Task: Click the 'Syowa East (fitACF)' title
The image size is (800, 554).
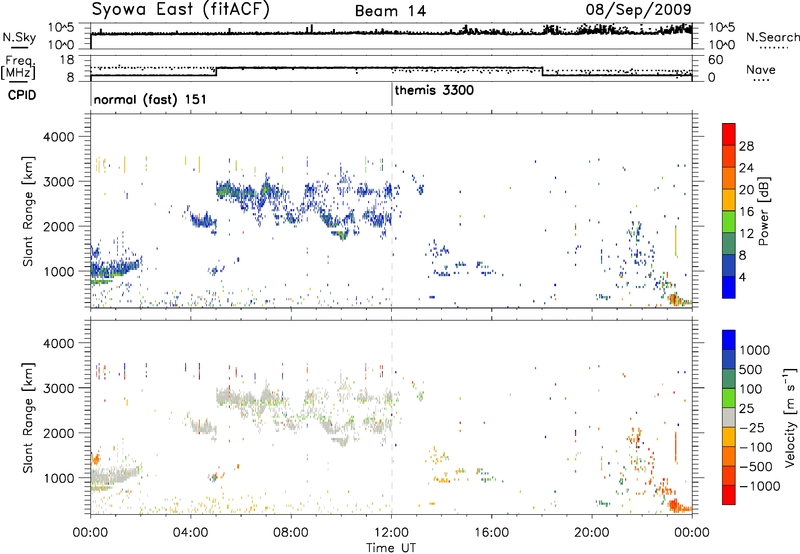Action: tap(180, 9)
